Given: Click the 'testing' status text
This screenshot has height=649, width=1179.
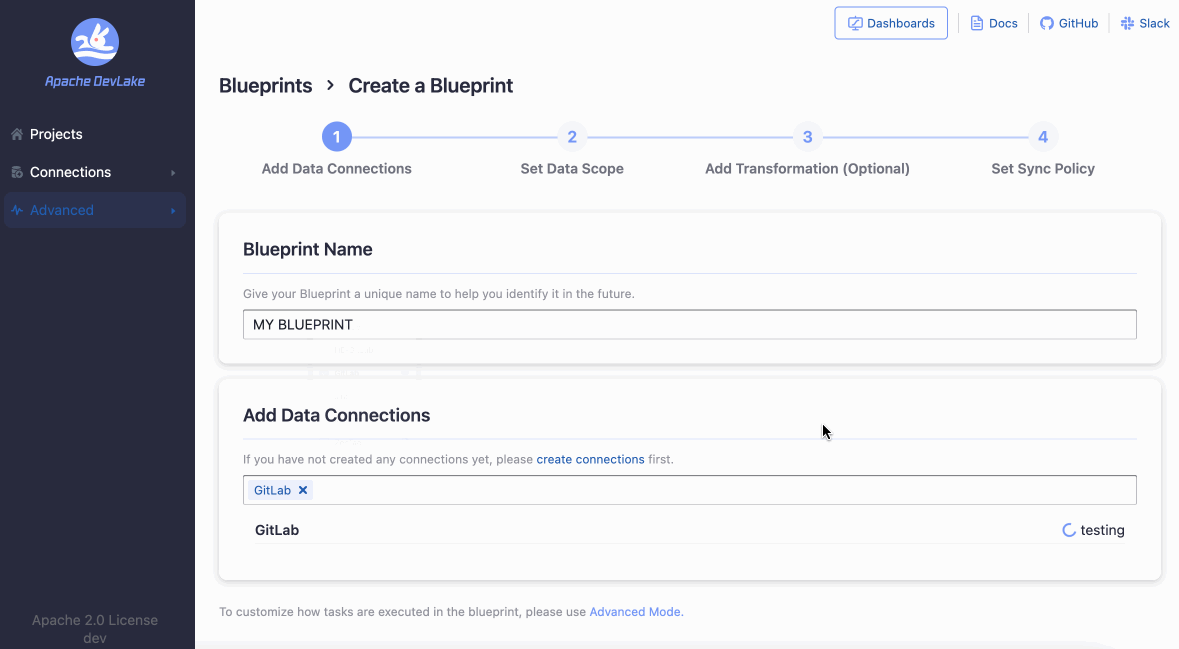Looking at the screenshot, I should (1102, 530).
